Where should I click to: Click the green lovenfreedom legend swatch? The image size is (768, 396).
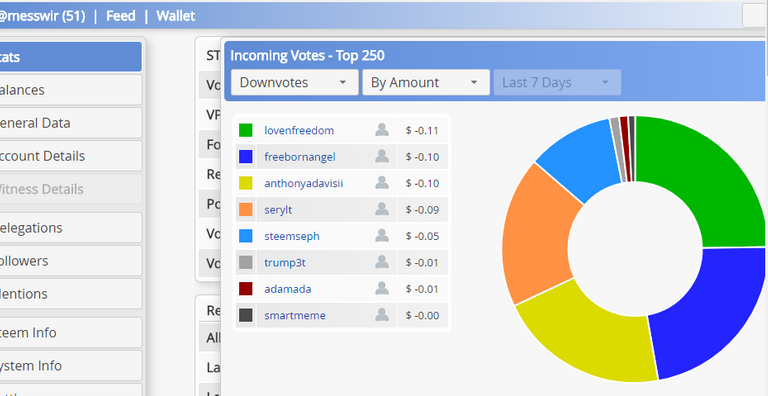[245, 130]
